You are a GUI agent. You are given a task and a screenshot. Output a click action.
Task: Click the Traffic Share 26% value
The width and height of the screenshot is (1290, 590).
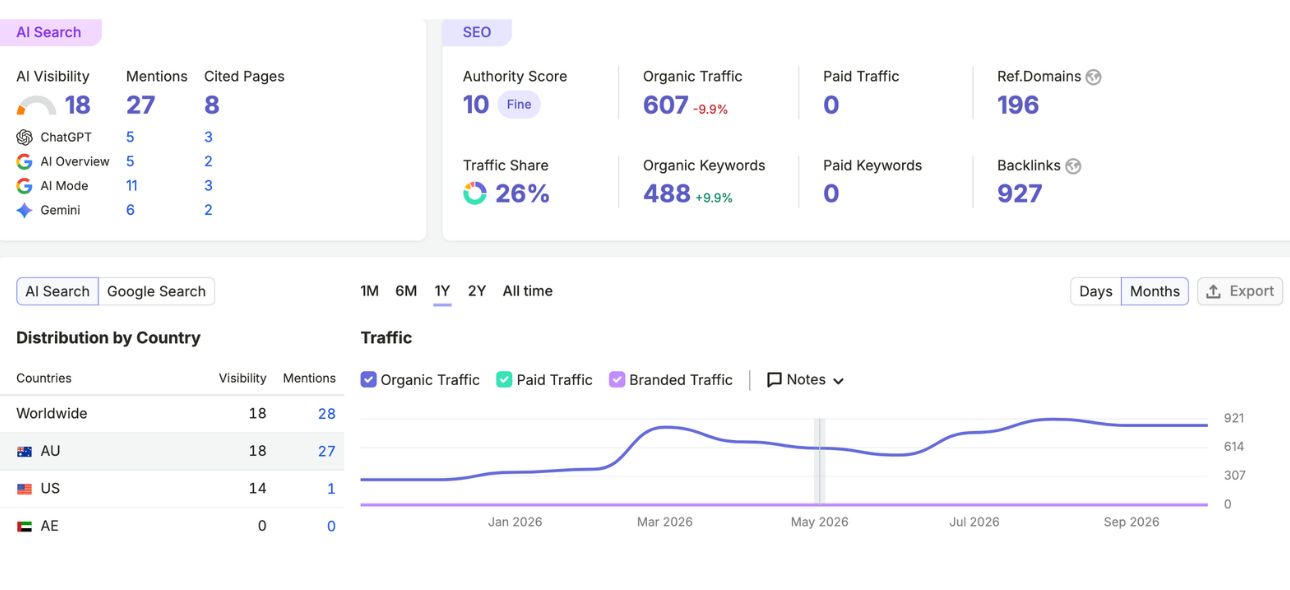[x=523, y=193]
